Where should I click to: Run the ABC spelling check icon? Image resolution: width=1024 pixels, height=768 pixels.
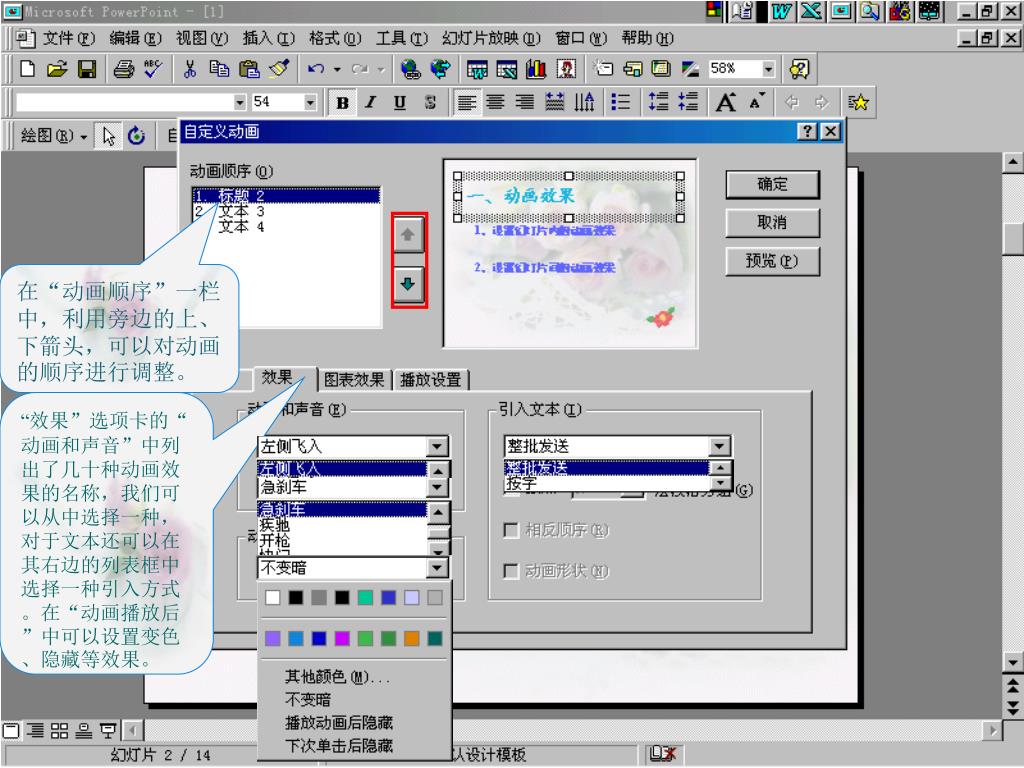[153, 69]
